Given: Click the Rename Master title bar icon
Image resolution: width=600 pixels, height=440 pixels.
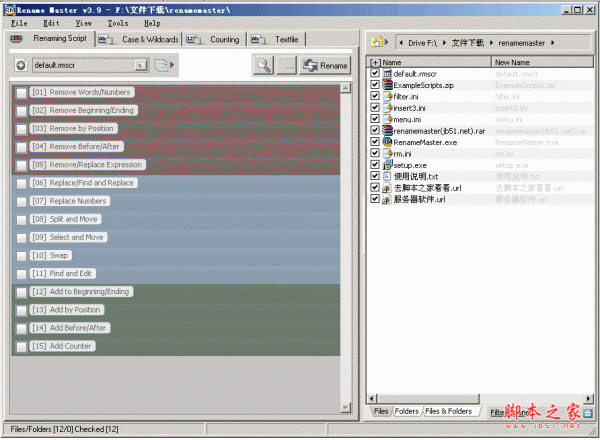Looking at the screenshot, I should pyautogui.click(x=10, y=10).
